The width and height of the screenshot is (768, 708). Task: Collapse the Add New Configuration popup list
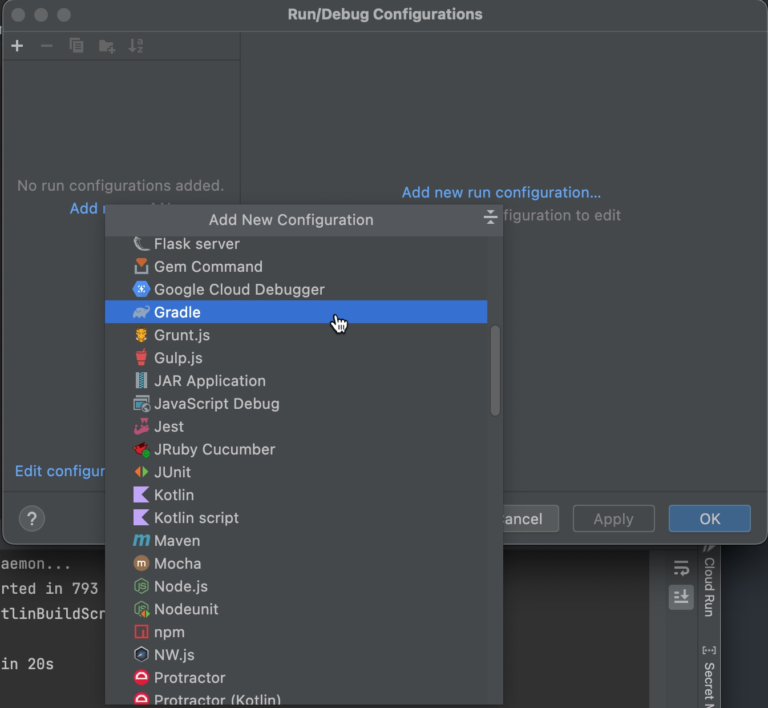click(489, 218)
